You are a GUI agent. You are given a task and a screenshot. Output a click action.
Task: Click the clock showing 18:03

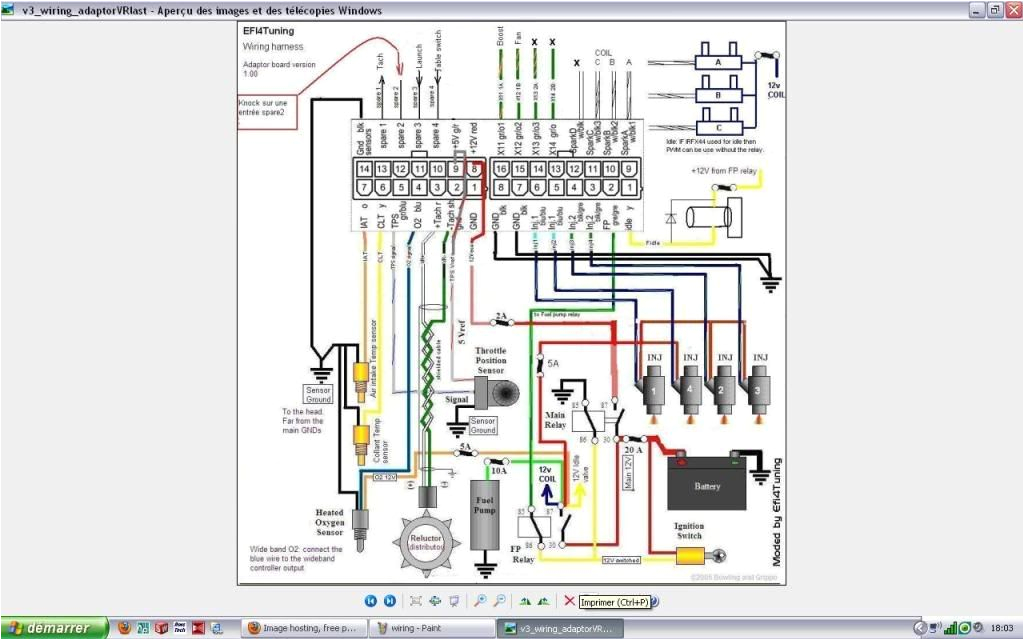(x=1003, y=628)
